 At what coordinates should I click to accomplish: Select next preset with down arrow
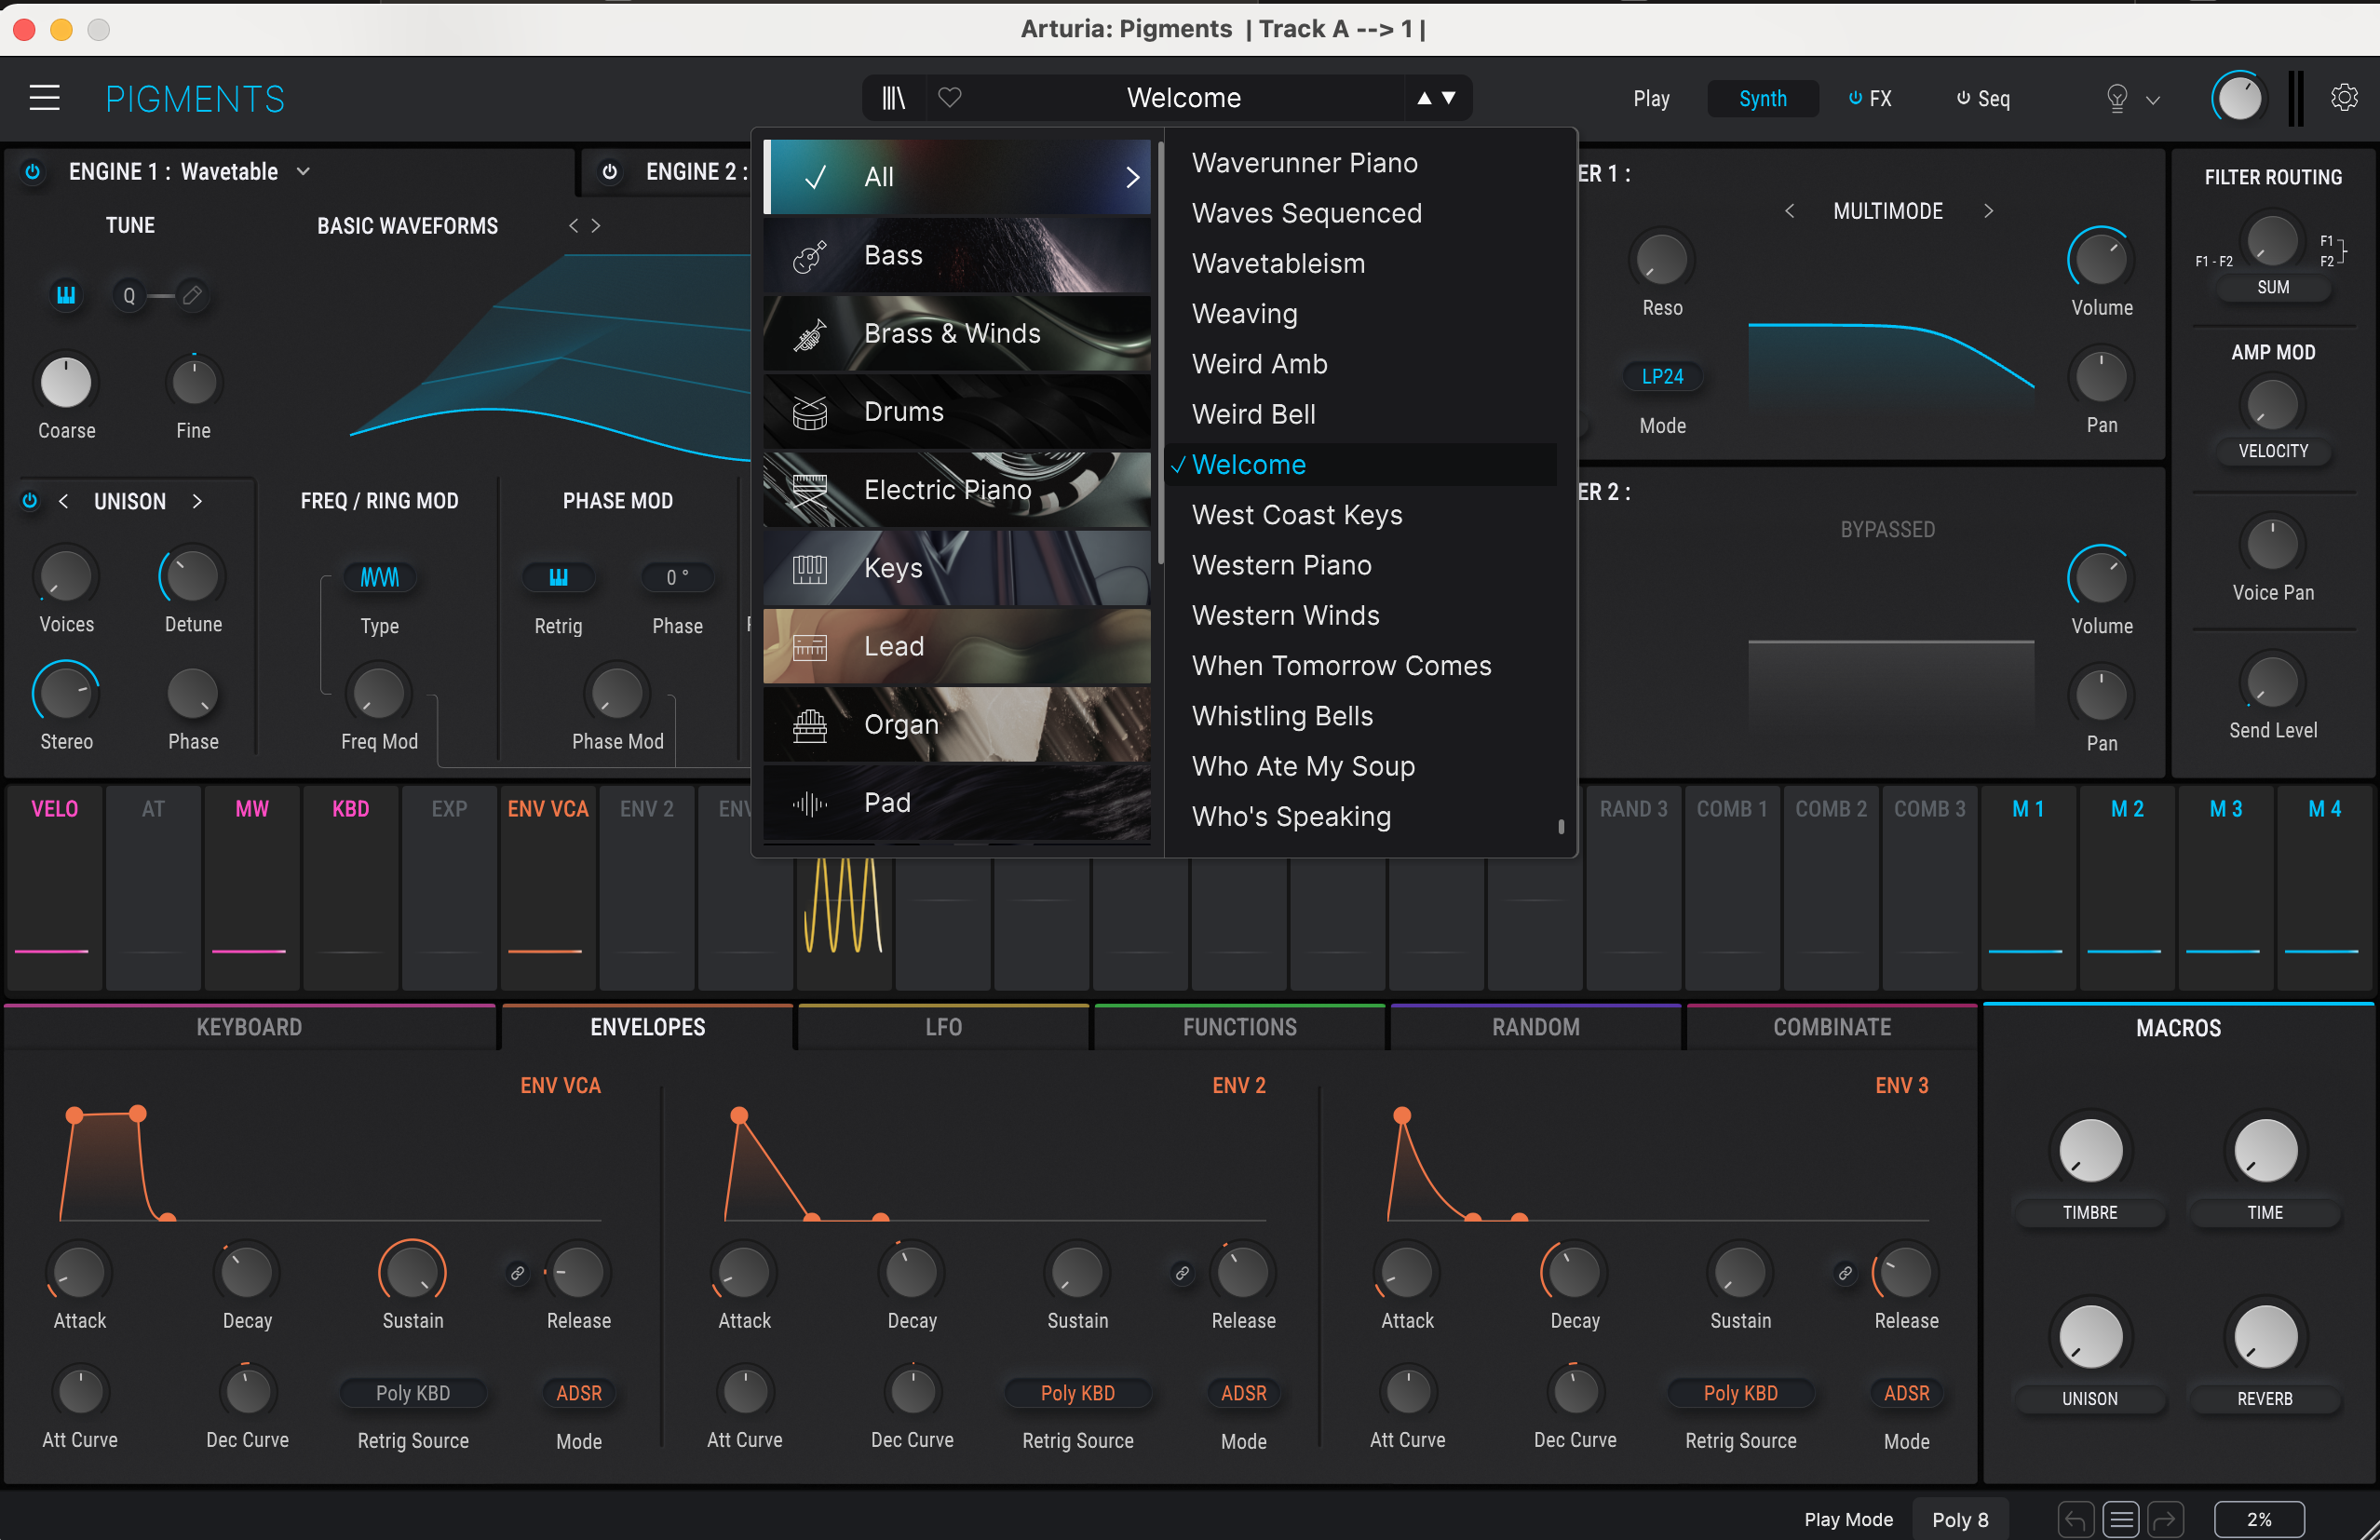point(1449,98)
